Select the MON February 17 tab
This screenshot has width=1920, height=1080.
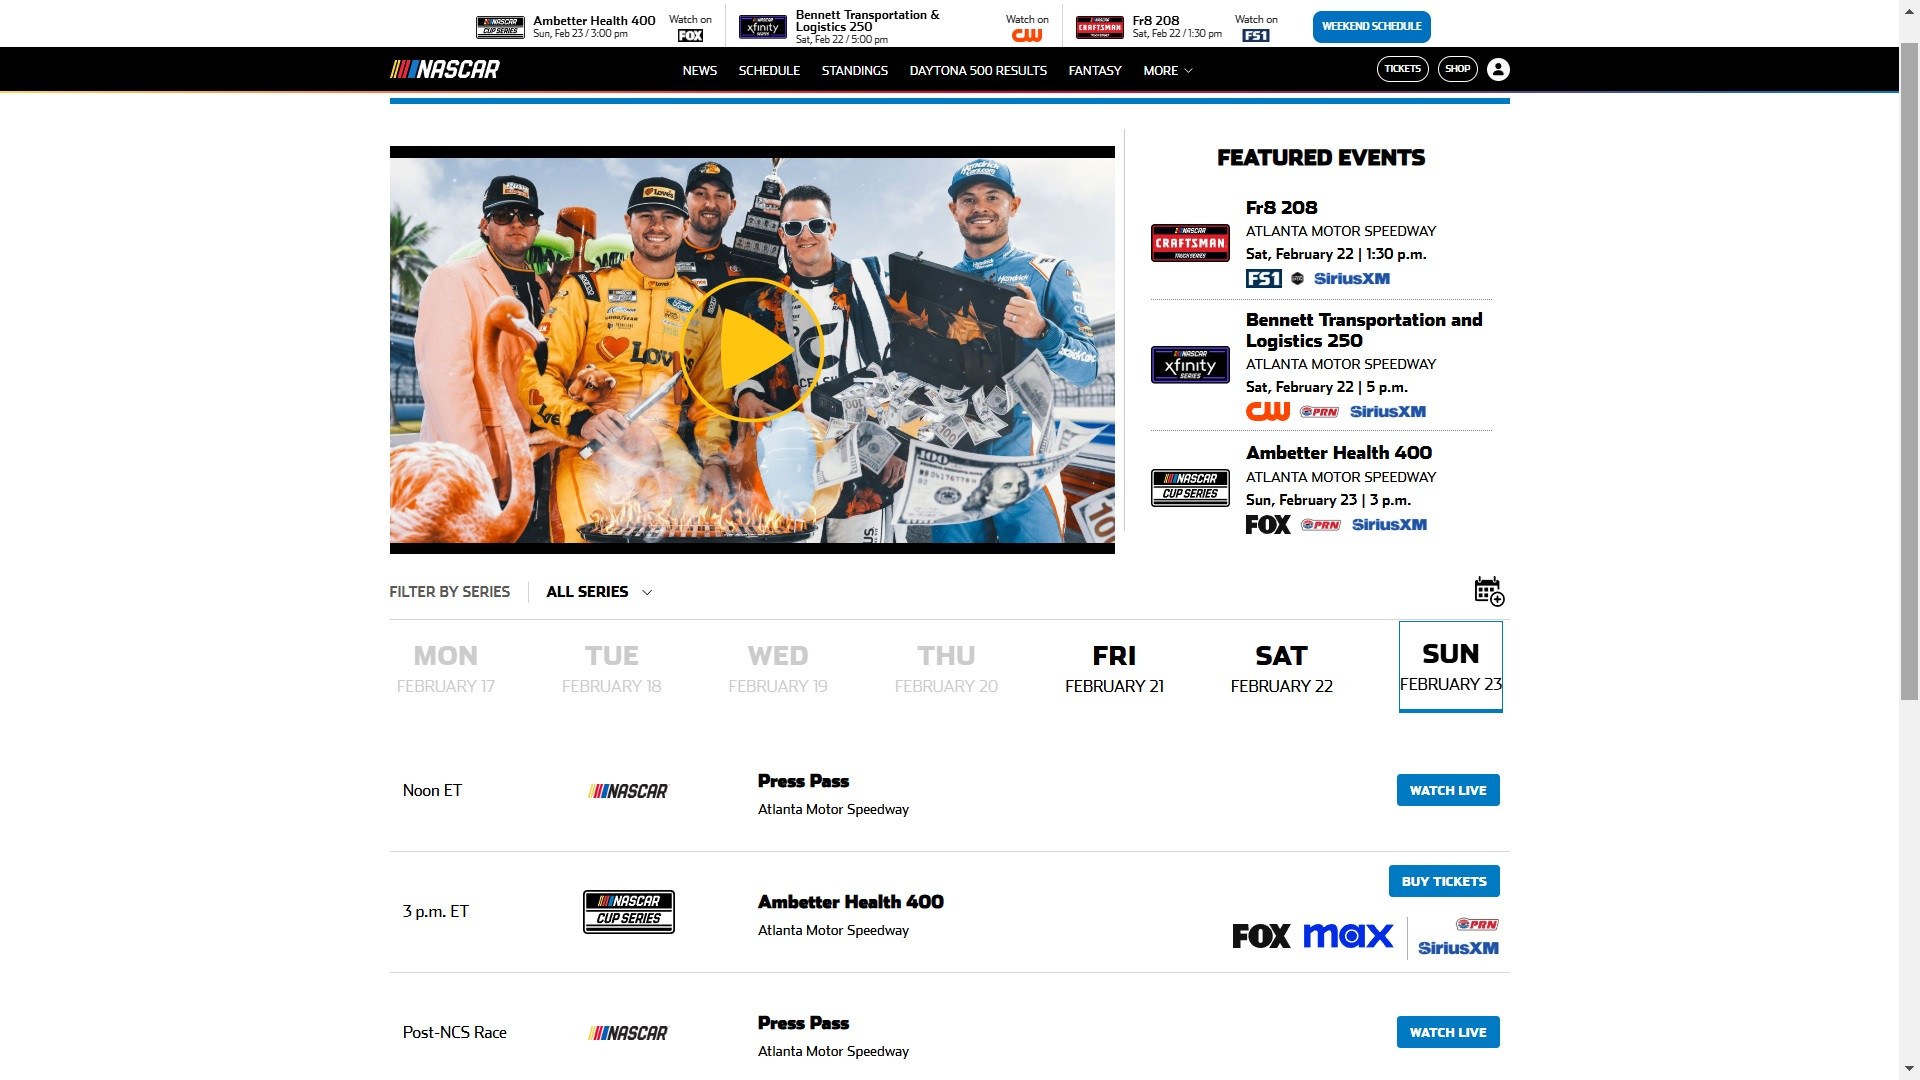[446, 668]
